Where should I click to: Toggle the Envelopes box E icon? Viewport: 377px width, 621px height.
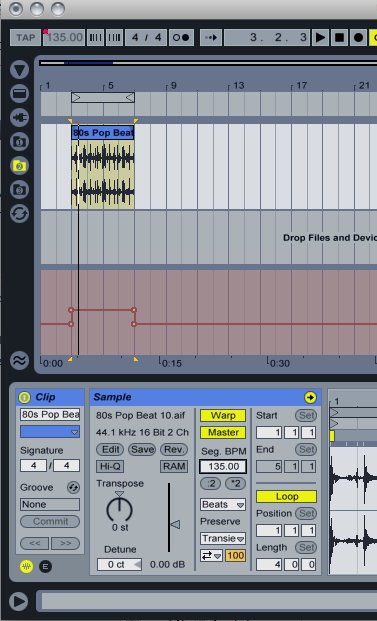46,567
